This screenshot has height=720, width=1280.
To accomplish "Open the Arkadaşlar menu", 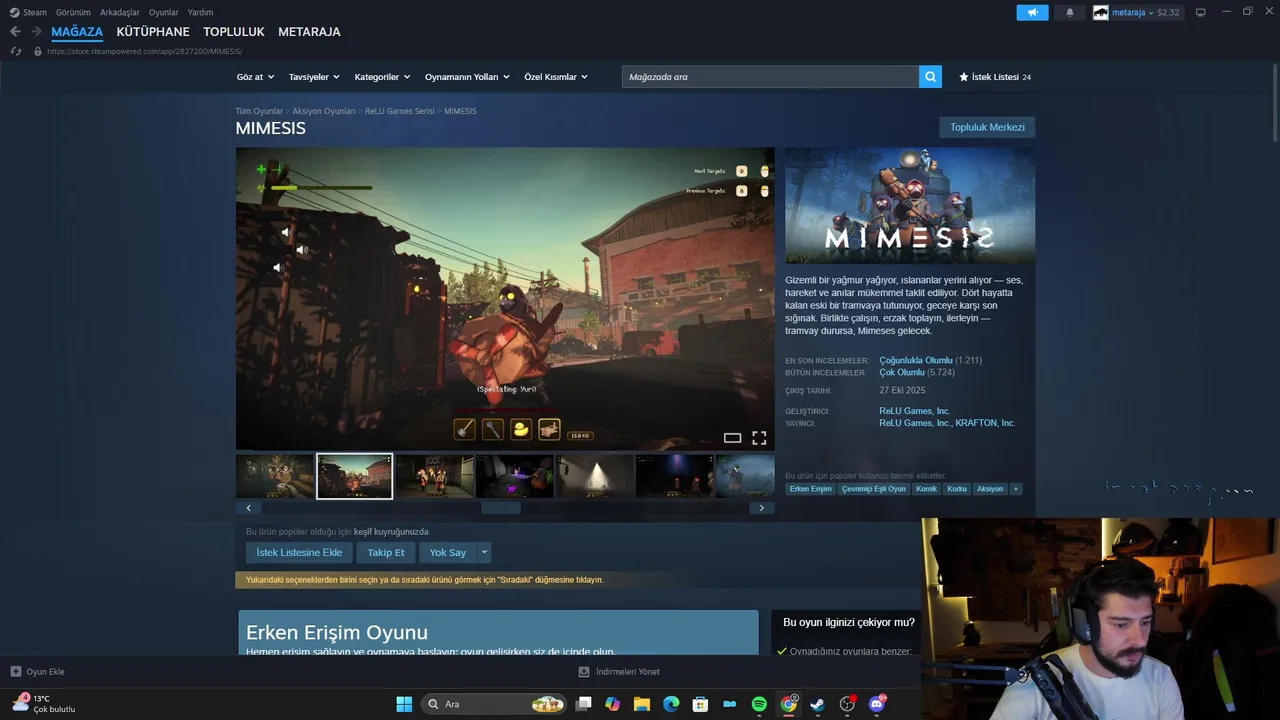I will [120, 12].
